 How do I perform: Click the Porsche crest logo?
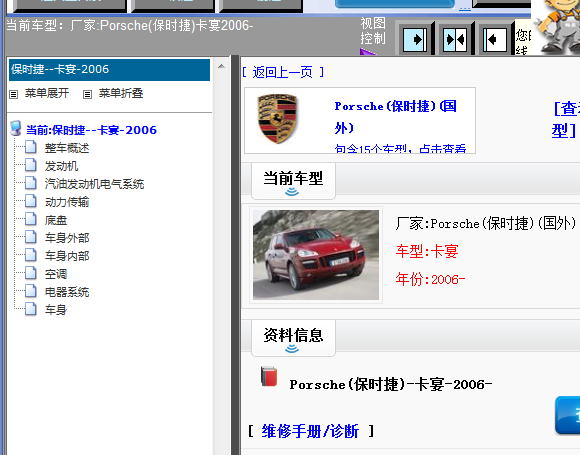tap(278, 118)
